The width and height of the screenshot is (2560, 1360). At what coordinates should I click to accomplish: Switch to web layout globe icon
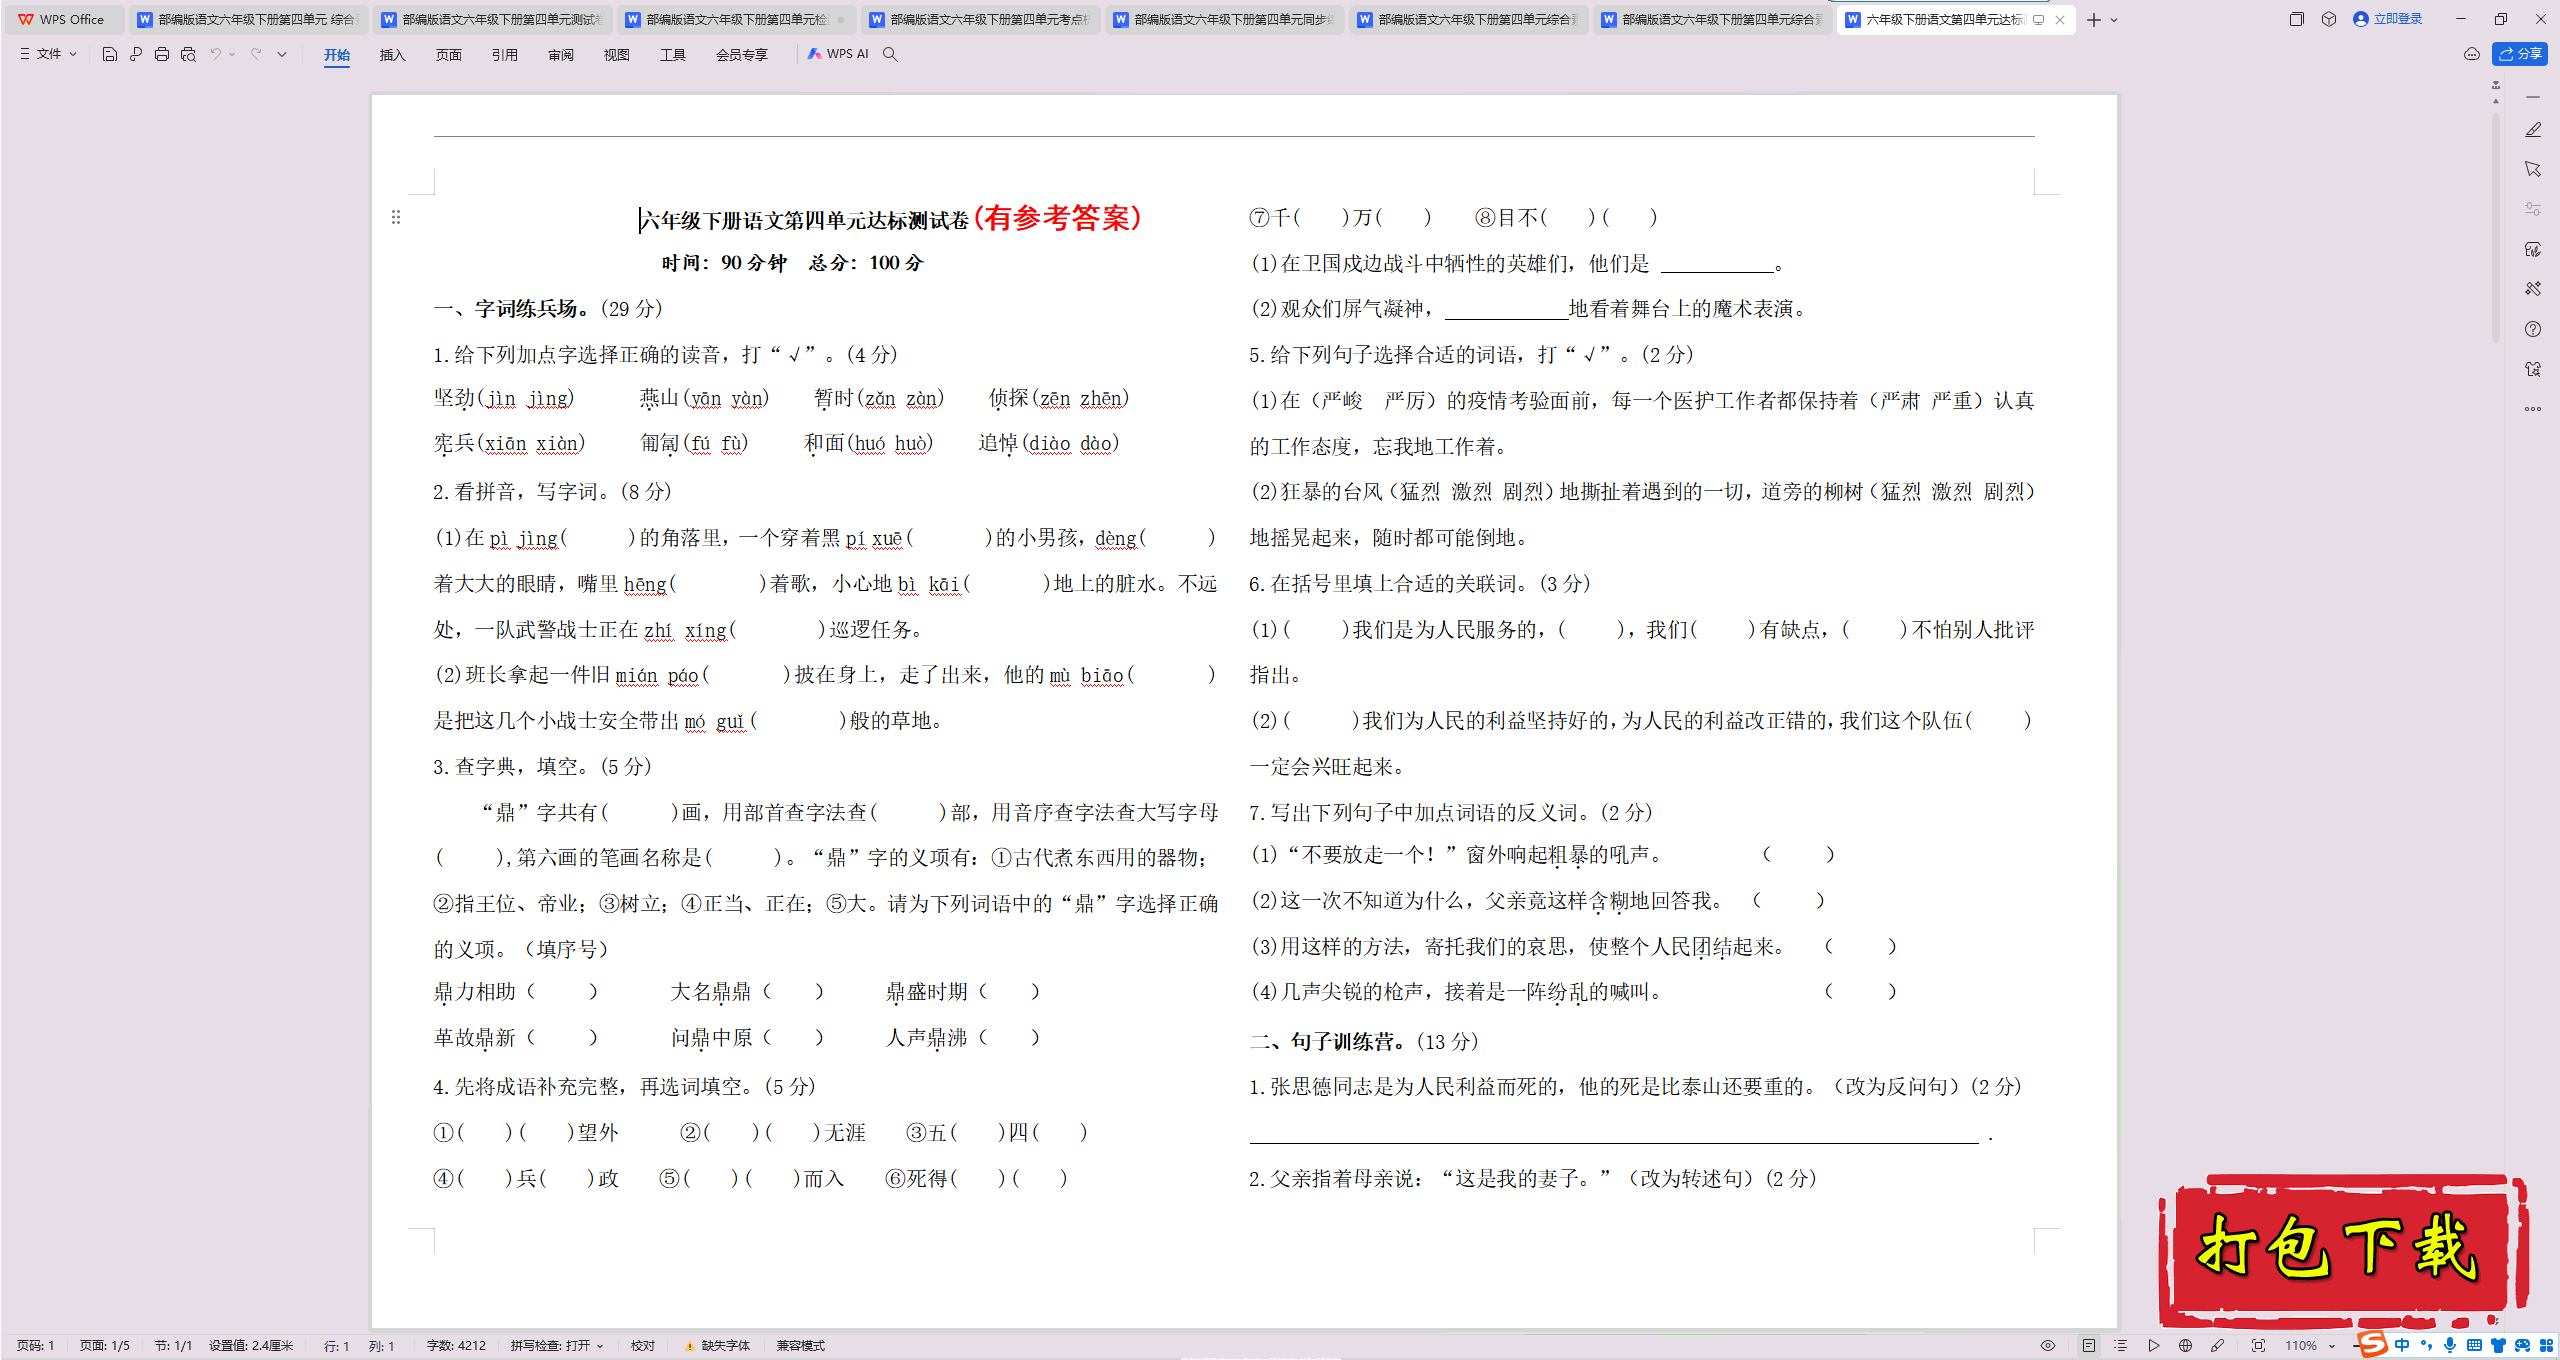pos(2186,1346)
